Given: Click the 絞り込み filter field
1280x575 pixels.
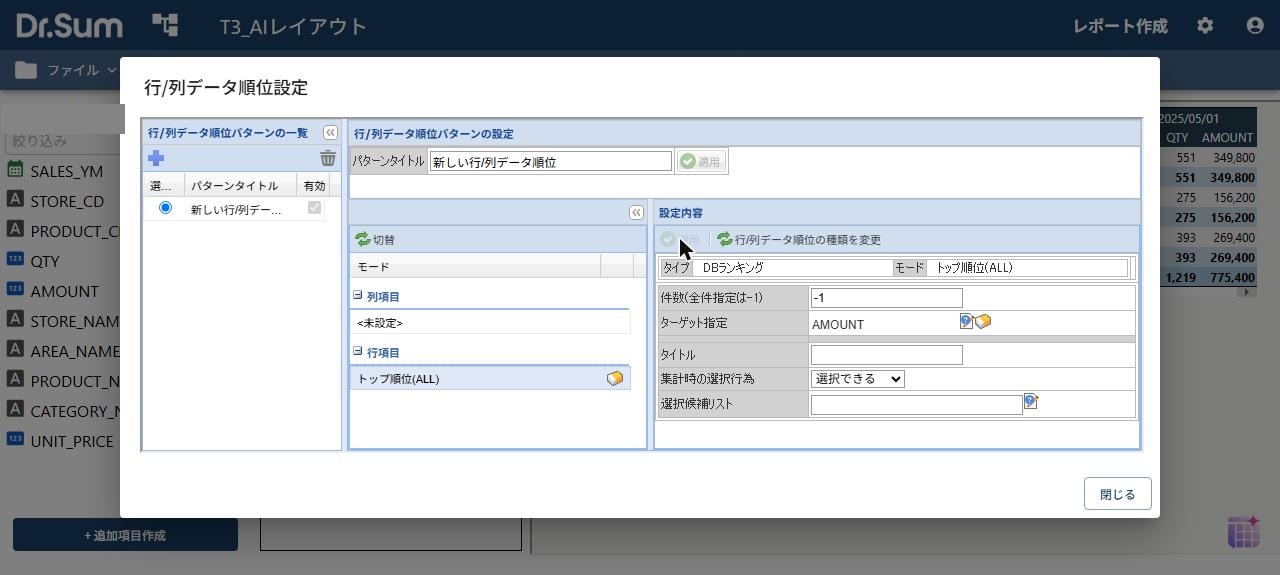Looking at the screenshot, I should [x=62, y=141].
